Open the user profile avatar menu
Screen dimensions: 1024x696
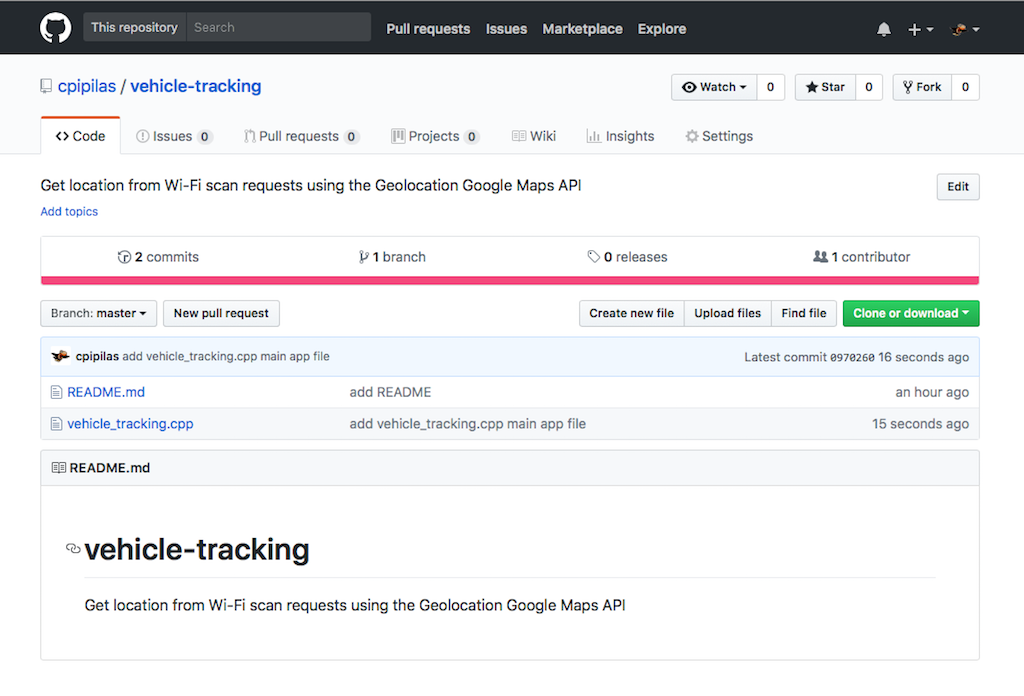(964, 29)
